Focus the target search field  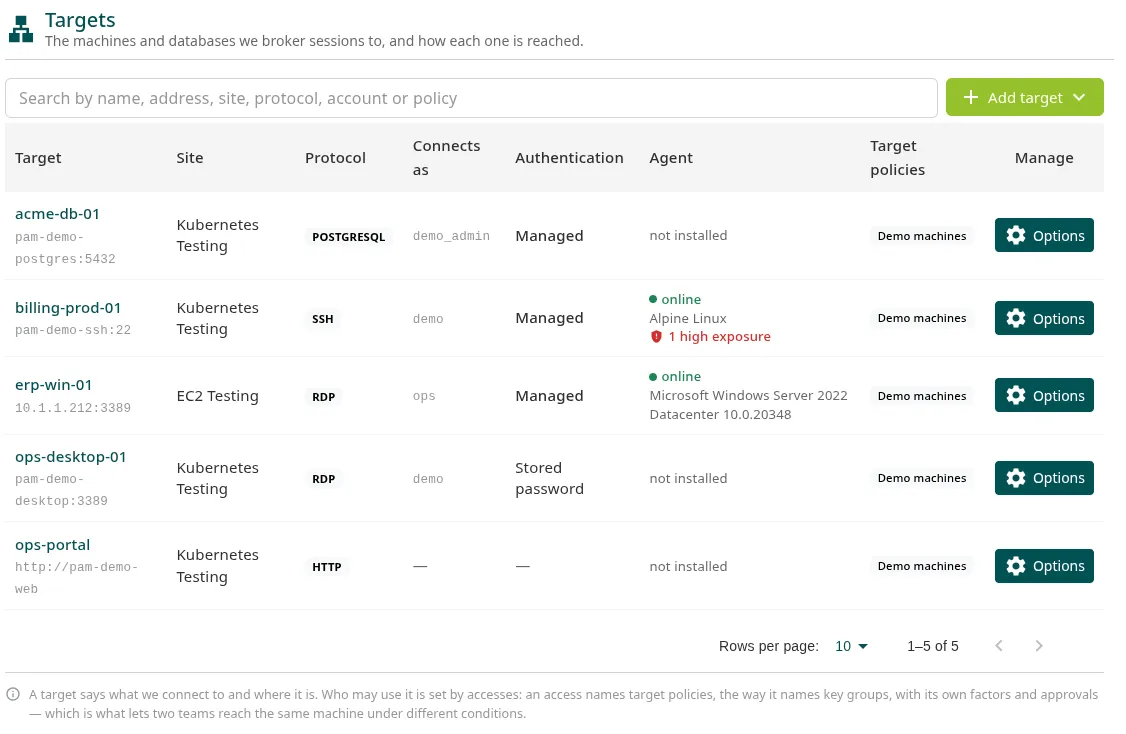pos(471,98)
